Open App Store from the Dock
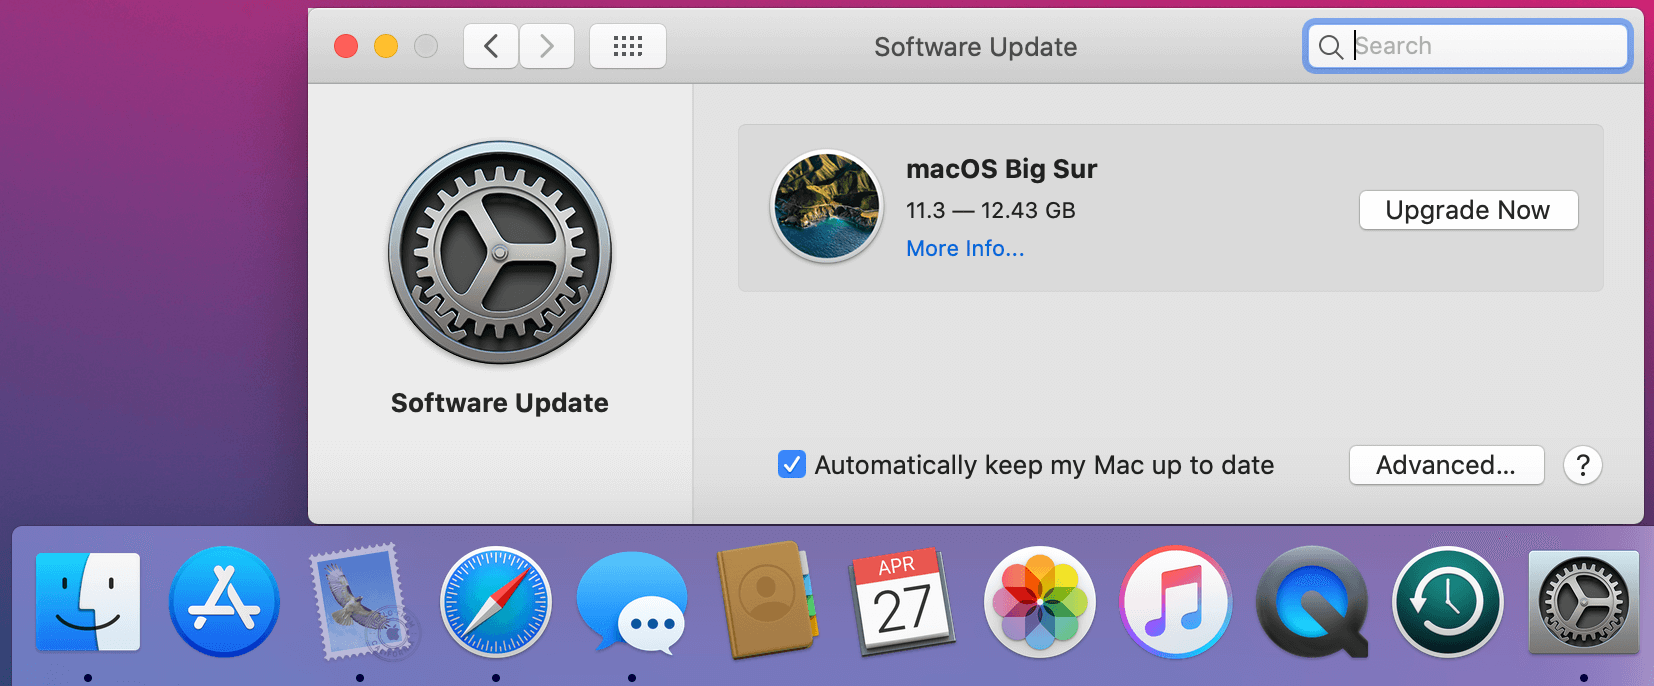This screenshot has width=1654, height=686. click(224, 602)
